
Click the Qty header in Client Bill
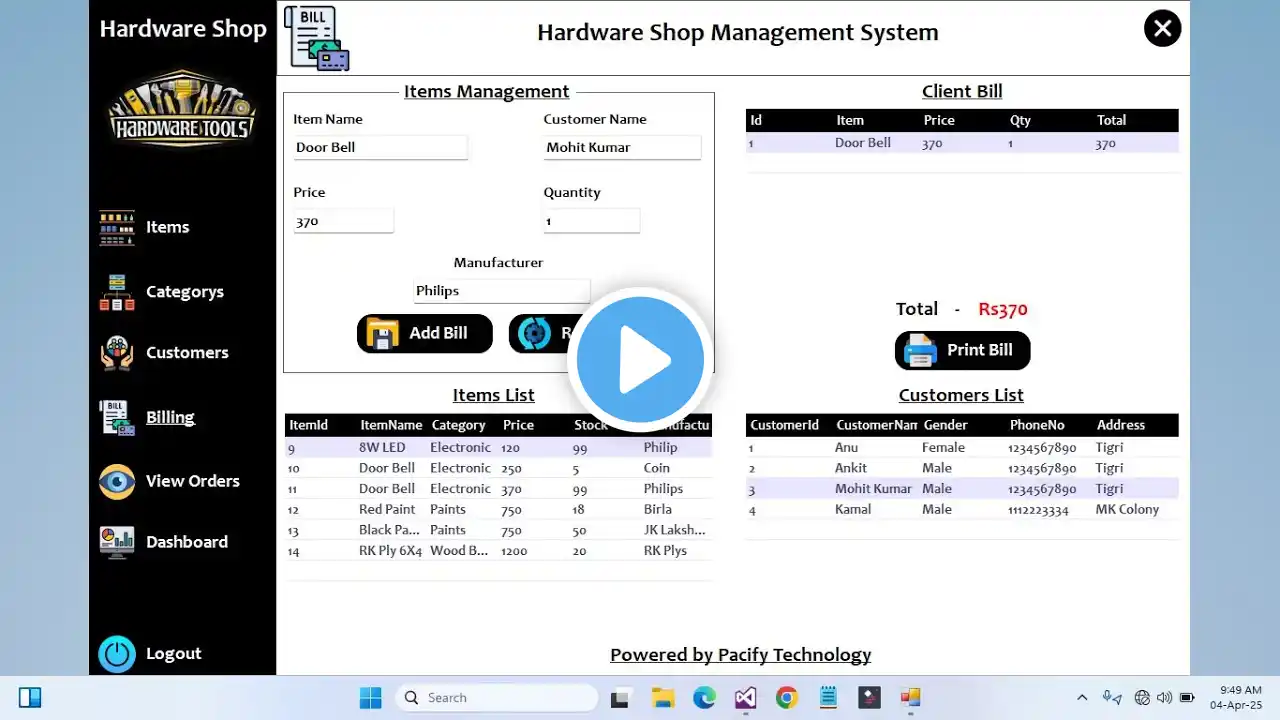point(1020,120)
